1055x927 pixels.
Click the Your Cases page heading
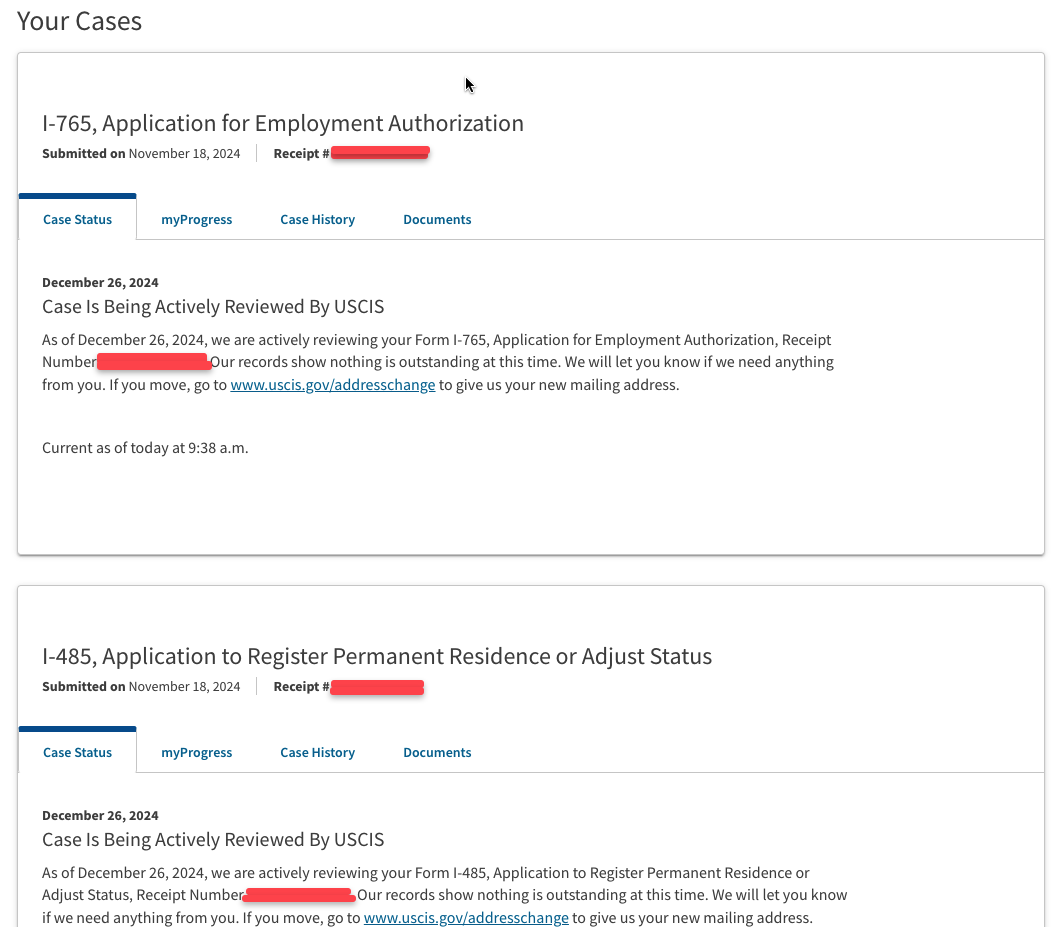(x=79, y=21)
